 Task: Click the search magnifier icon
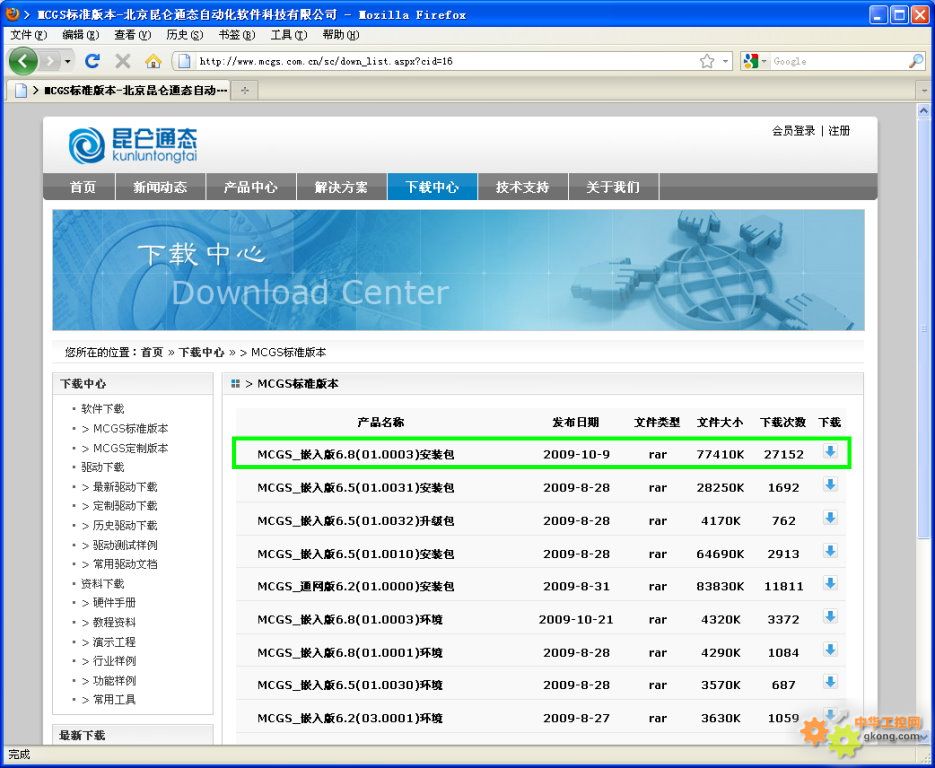(916, 61)
